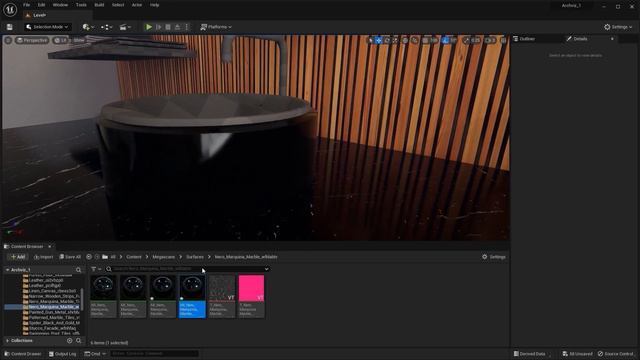Search folders in the Archviz_1 tree

(78, 270)
